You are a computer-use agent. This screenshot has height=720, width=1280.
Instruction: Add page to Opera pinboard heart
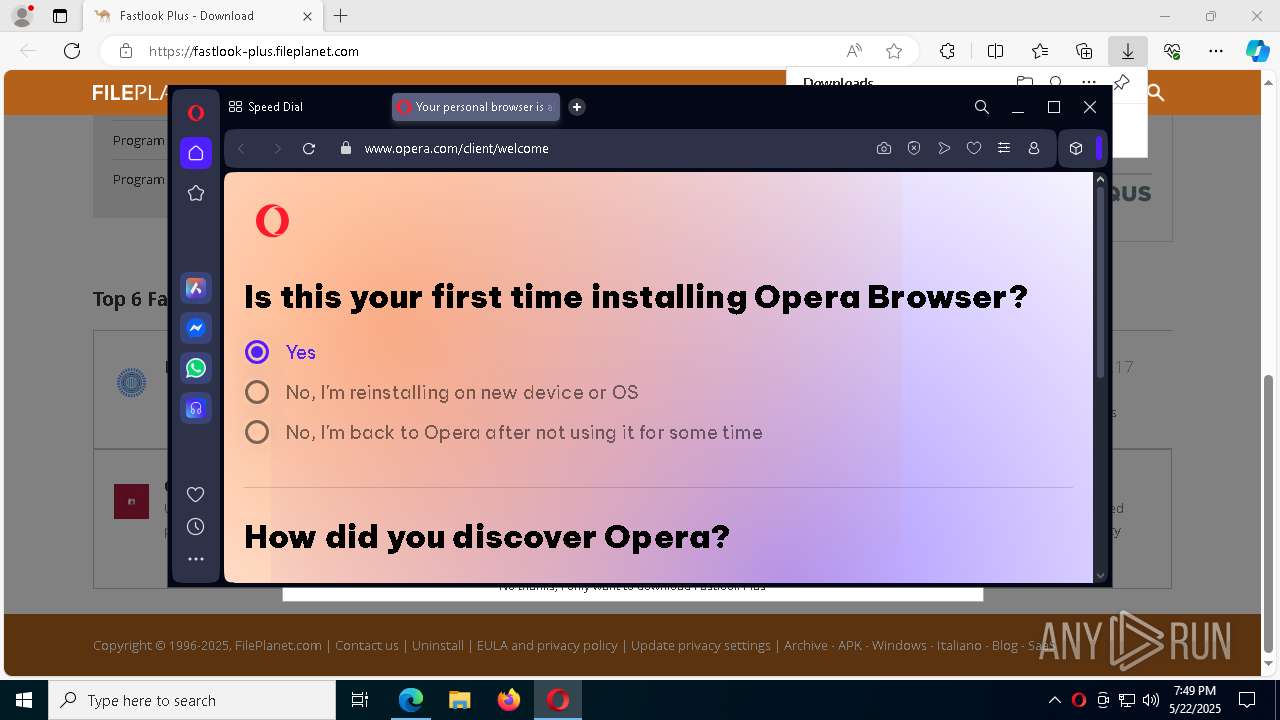tap(974, 148)
